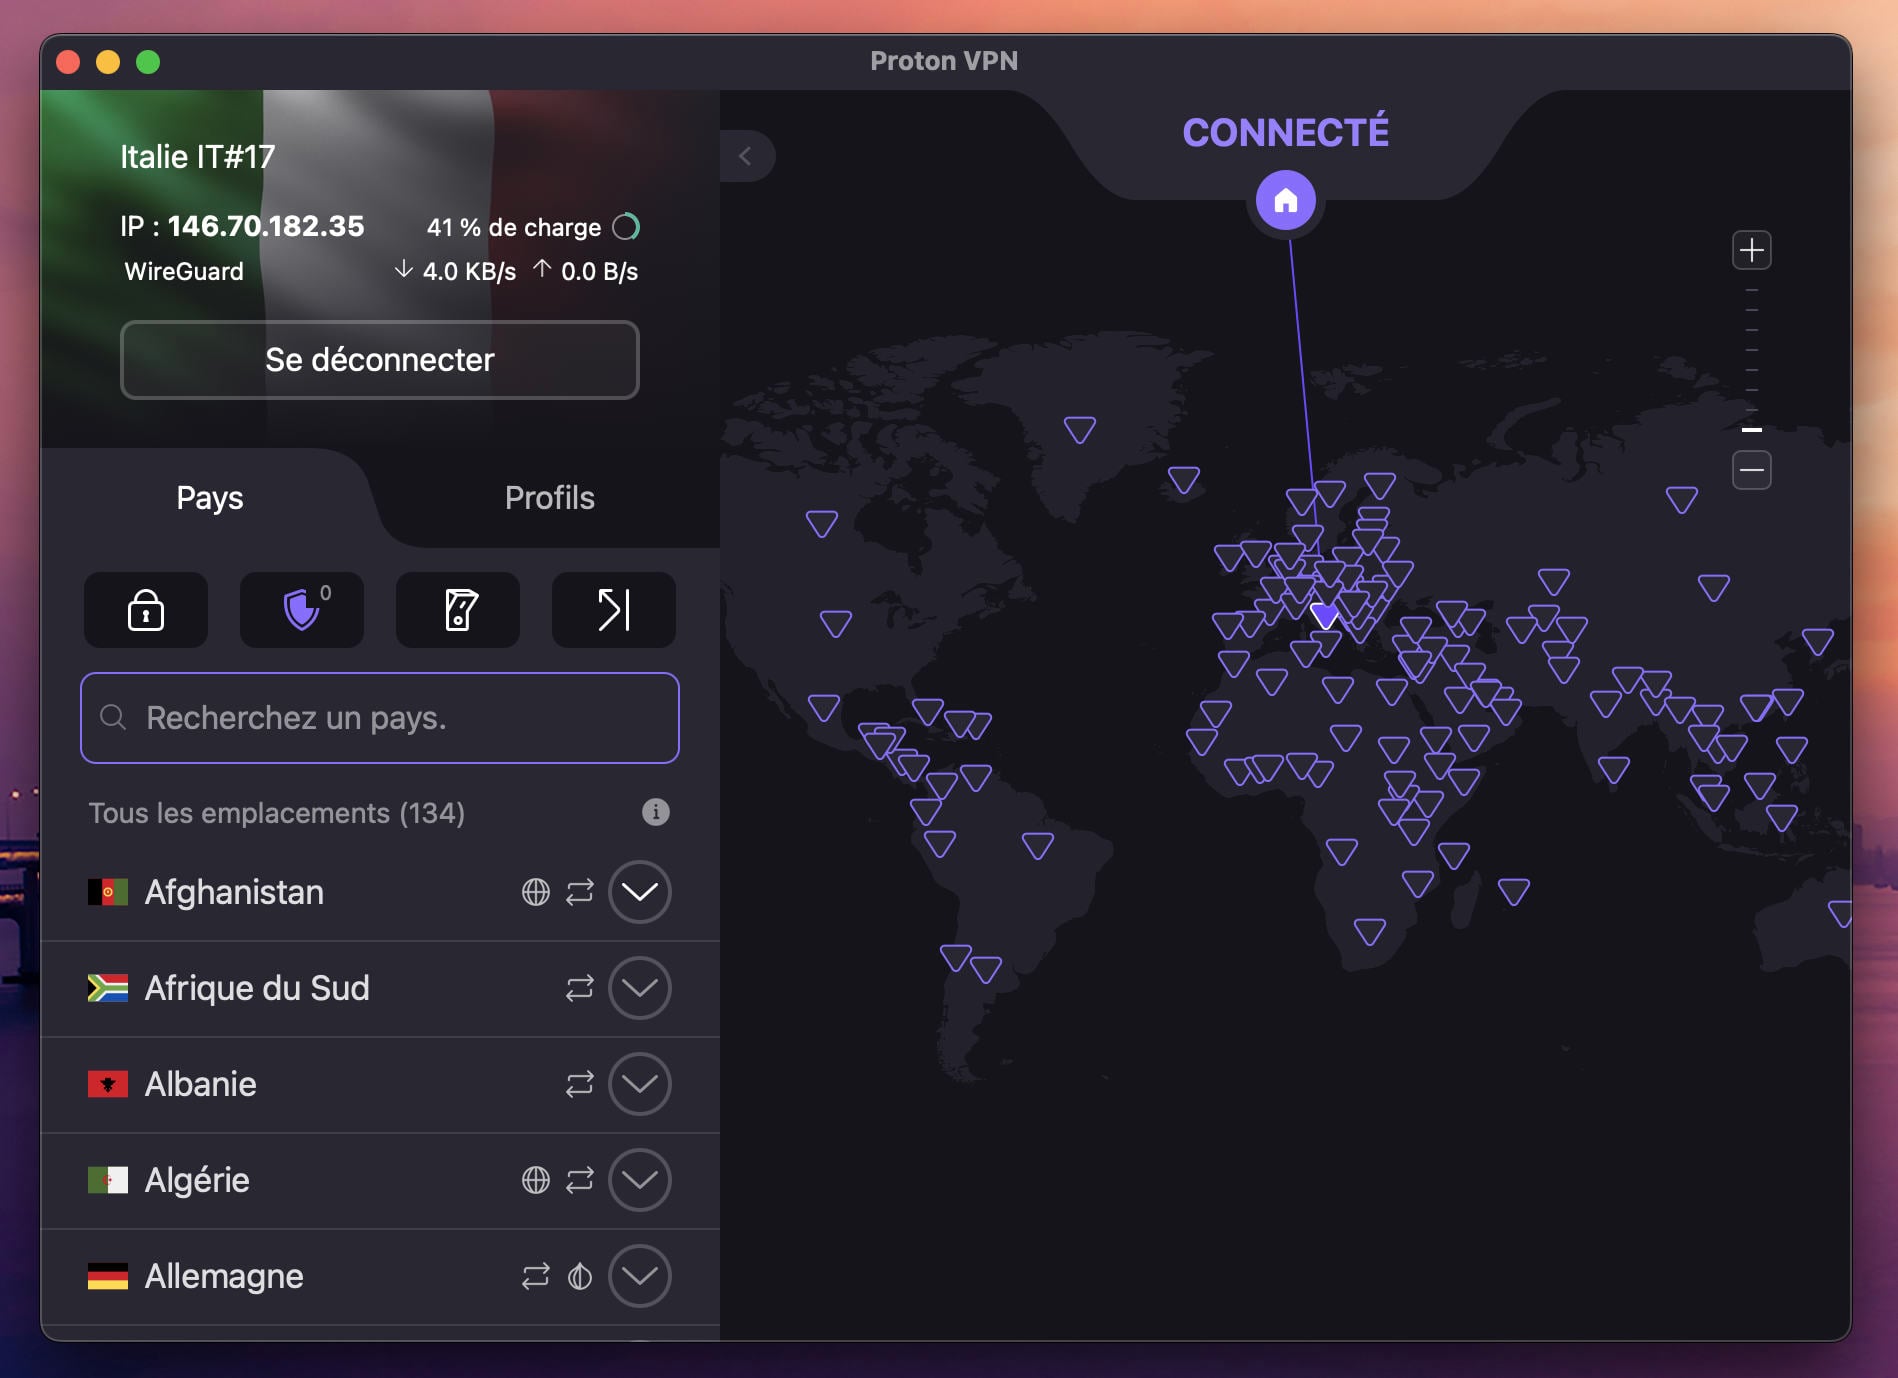Screen dimensions: 1898x1378
Task: Select the globe icon next to Algérie
Action: click(x=534, y=1180)
